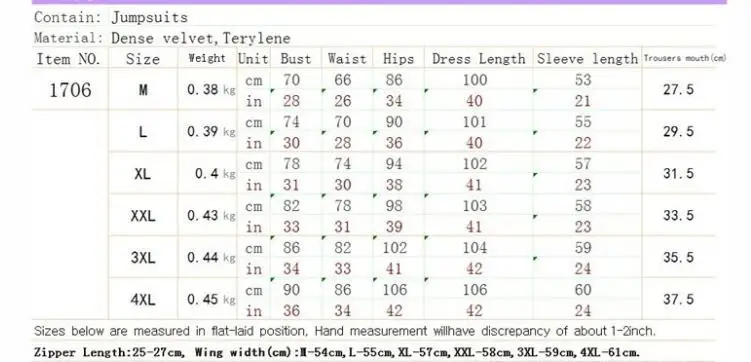
Task: Click size XXL hips inches value '39'
Action: coord(394,227)
